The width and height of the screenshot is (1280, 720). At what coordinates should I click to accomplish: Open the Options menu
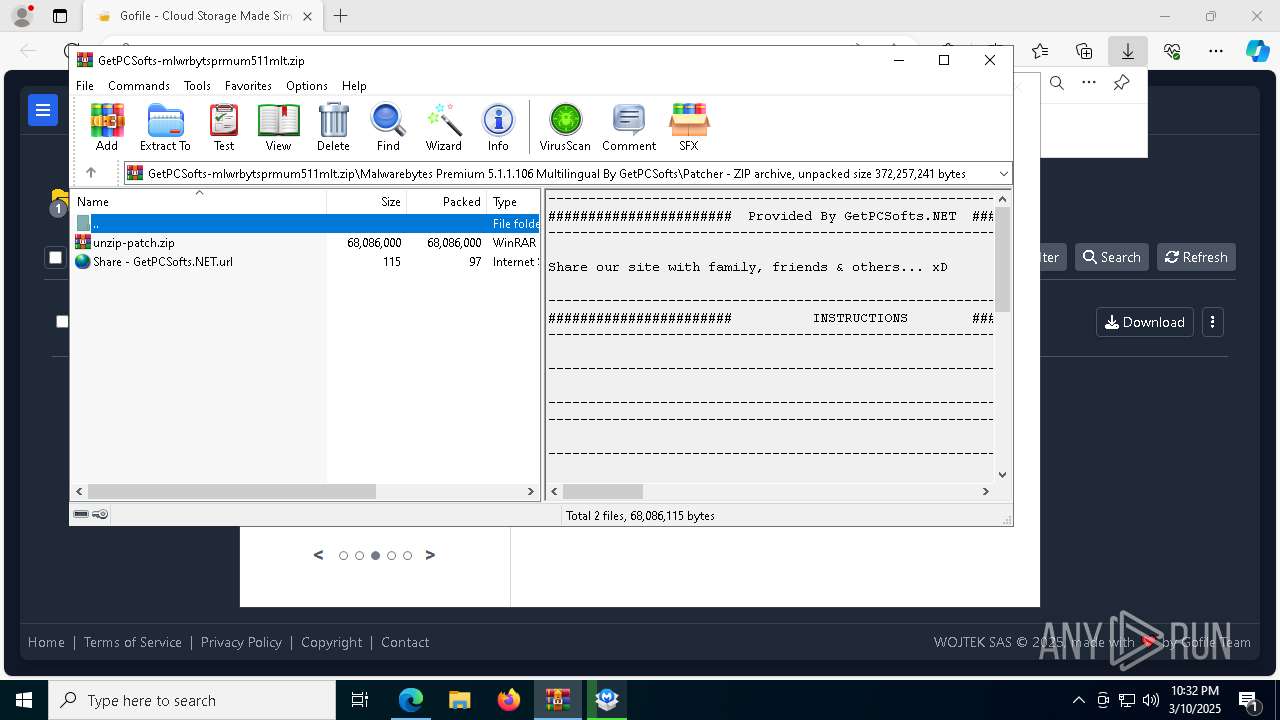pos(307,86)
